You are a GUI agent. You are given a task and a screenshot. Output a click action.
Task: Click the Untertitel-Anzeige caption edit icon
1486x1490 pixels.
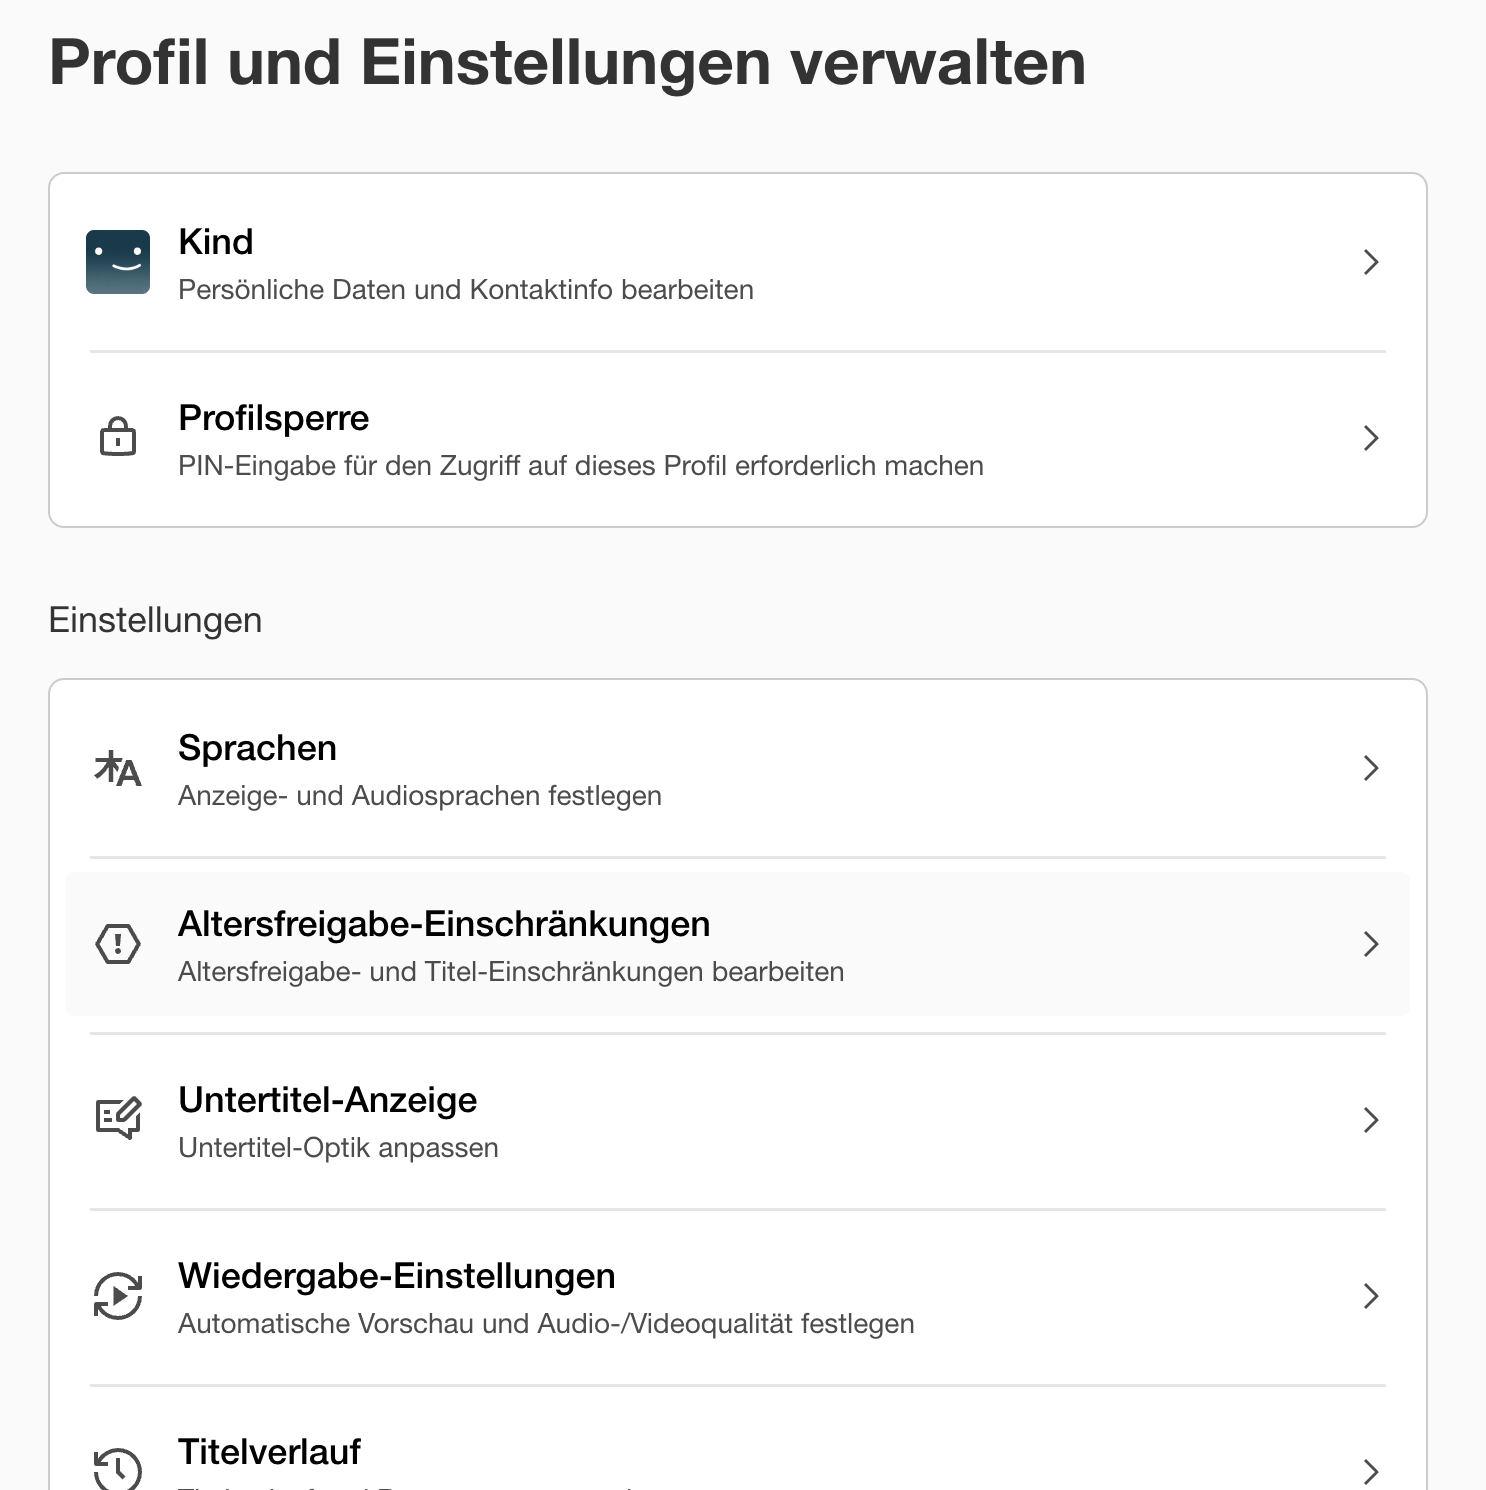(x=118, y=1119)
